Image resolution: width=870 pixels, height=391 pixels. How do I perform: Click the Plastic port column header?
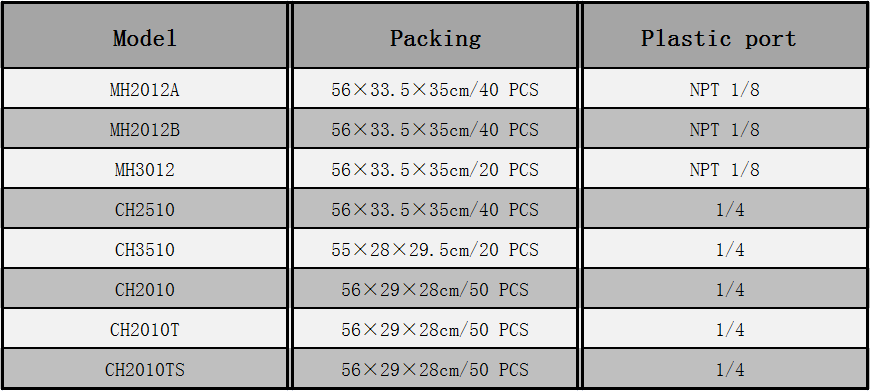(725, 36)
